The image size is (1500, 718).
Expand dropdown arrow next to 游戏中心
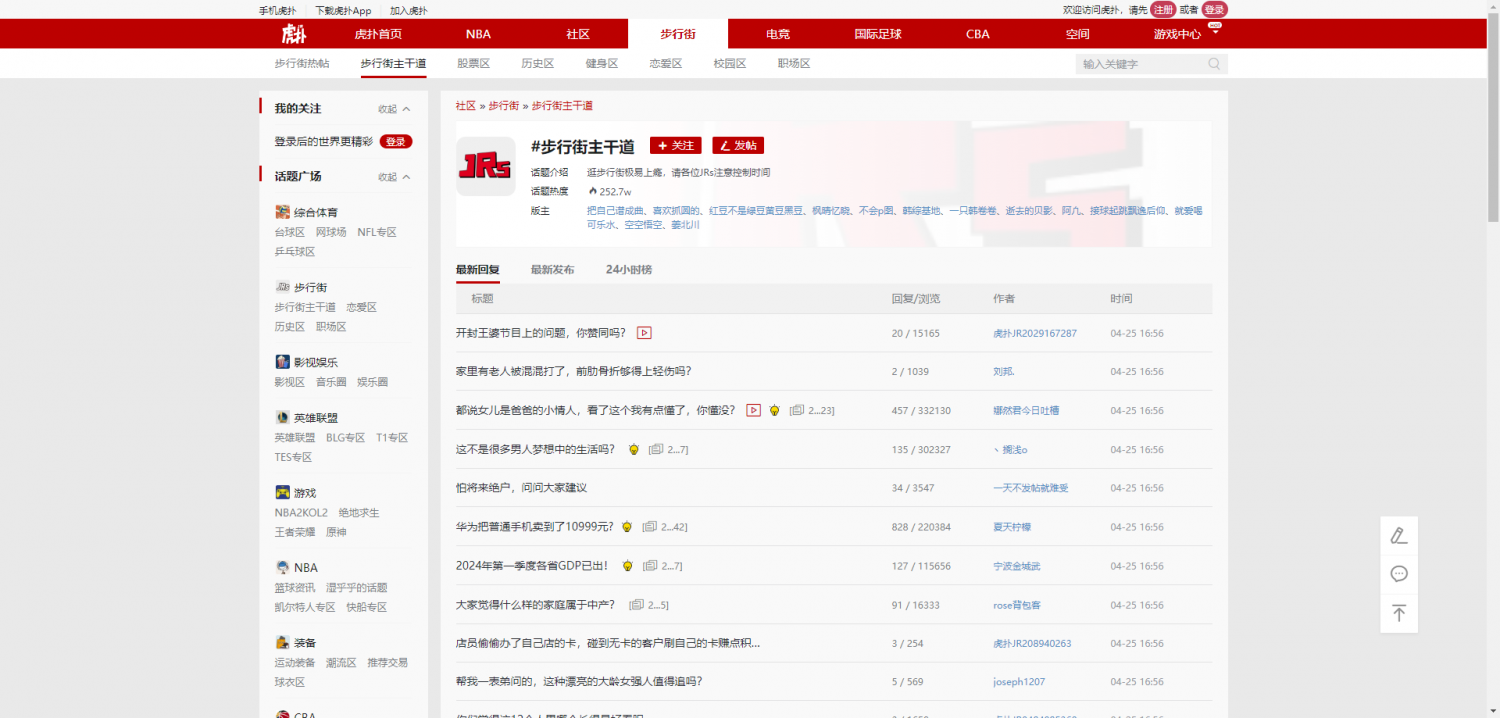point(1215,33)
